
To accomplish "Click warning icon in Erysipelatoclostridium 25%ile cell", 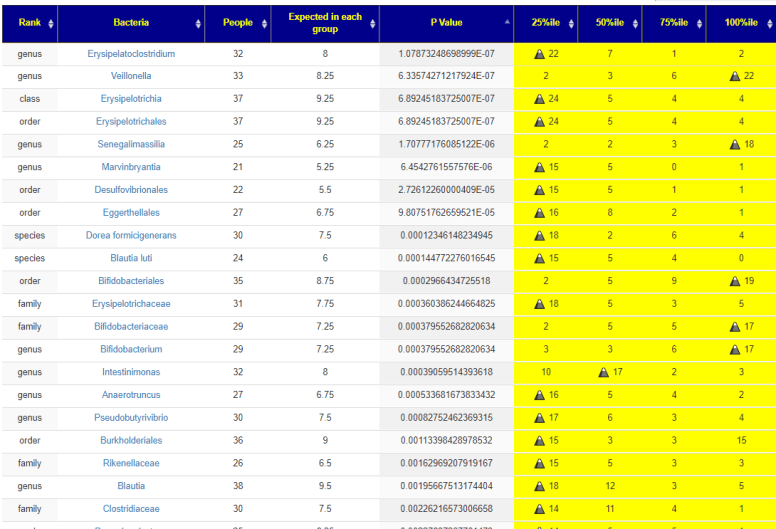I will (540, 53).
